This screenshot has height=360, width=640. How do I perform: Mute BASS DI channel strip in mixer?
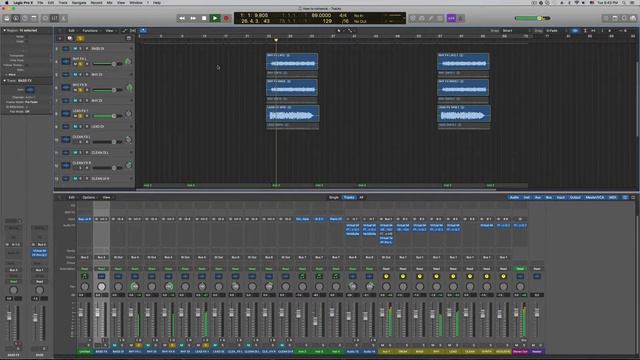click(115, 345)
